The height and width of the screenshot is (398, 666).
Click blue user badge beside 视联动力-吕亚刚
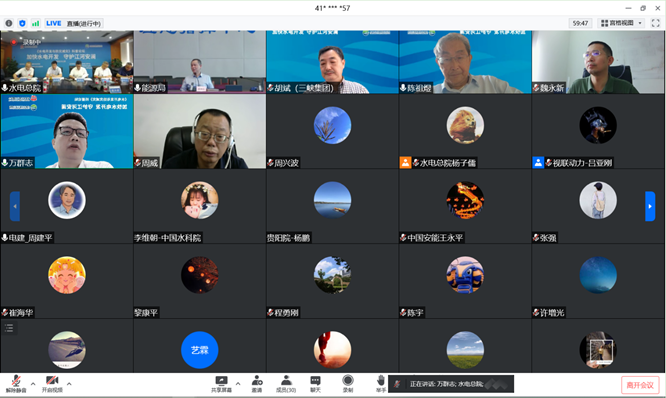538,163
